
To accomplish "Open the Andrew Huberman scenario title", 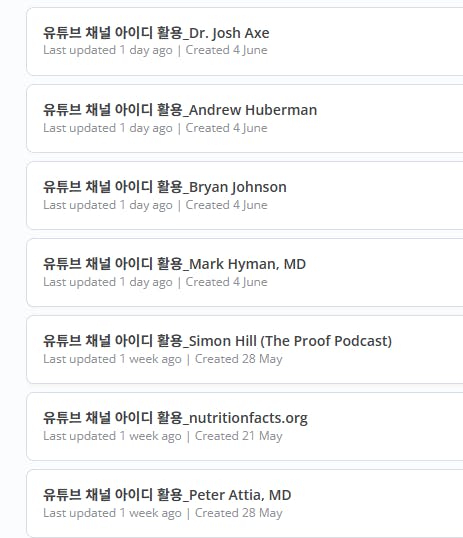I will pyautogui.click(x=180, y=110).
